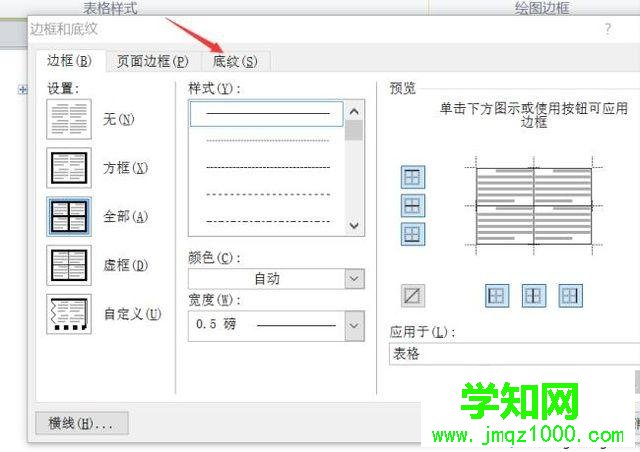Click the 0.5 磅 width value
The image size is (640, 452).
tap(216, 325)
